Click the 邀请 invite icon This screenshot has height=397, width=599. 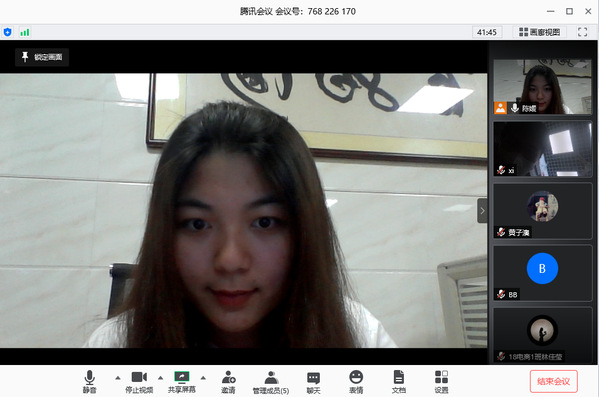click(228, 382)
